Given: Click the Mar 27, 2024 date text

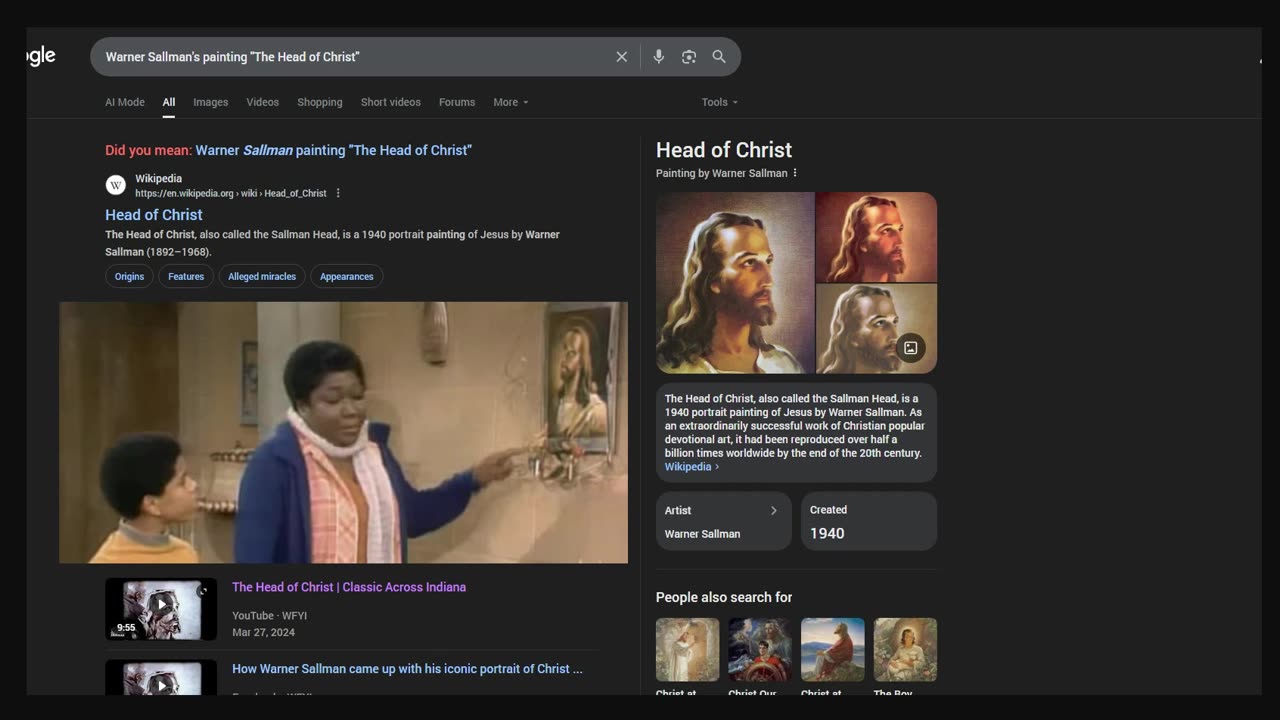Looking at the screenshot, I should pyautogui.click(x=263, y=632).
